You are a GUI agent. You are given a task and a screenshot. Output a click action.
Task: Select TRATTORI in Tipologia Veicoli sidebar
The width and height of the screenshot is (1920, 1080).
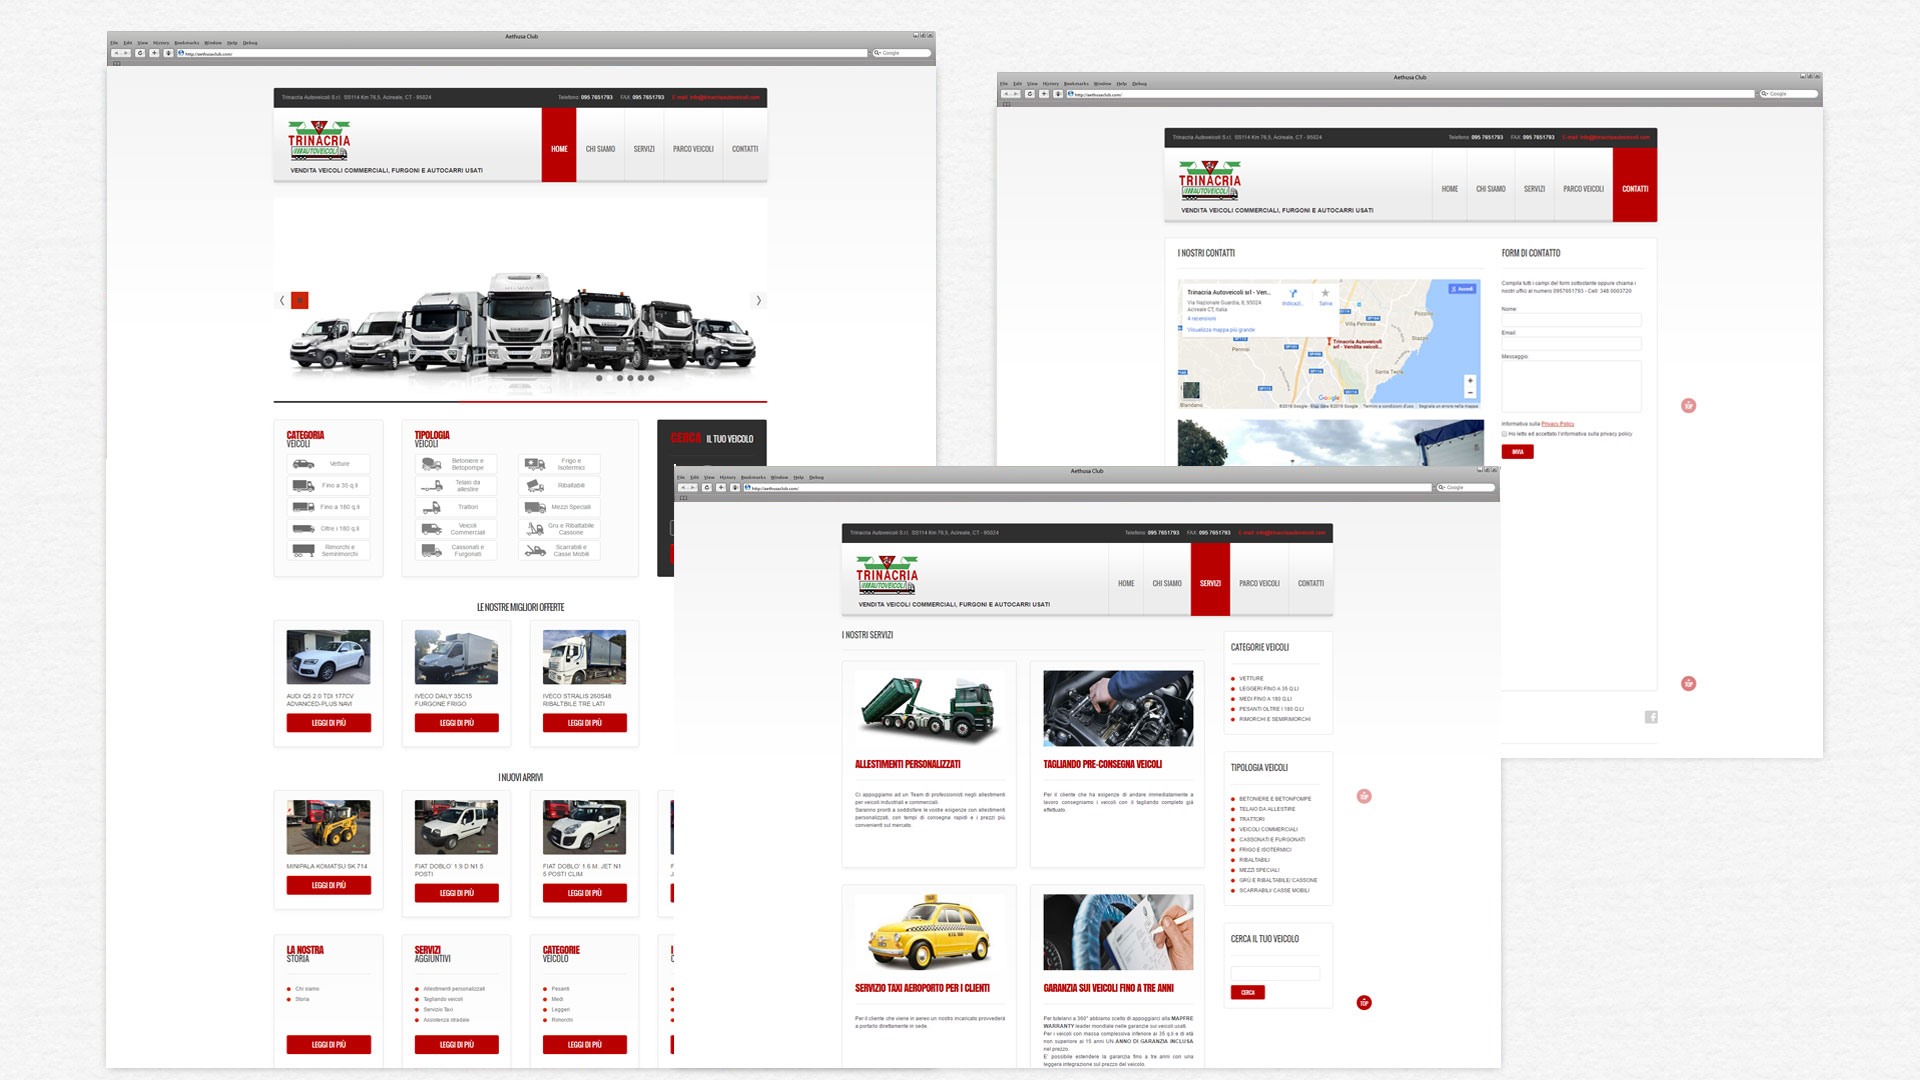pyautogui.click(x=1251, y=819)
